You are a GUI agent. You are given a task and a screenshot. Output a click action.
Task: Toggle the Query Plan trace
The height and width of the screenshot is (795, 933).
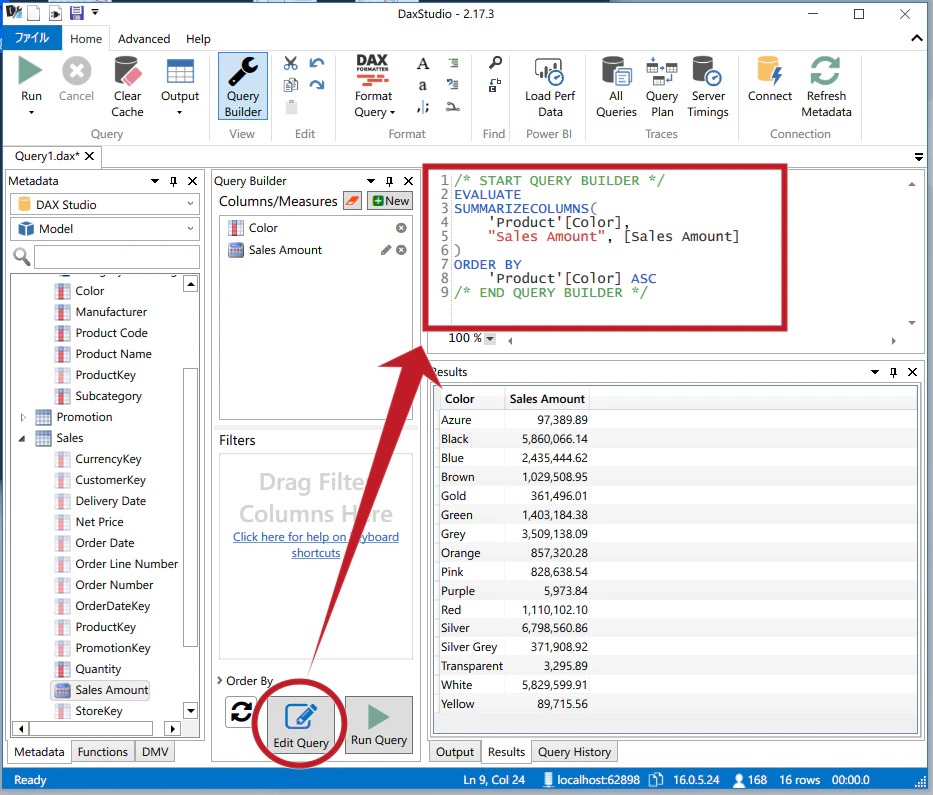662,86
